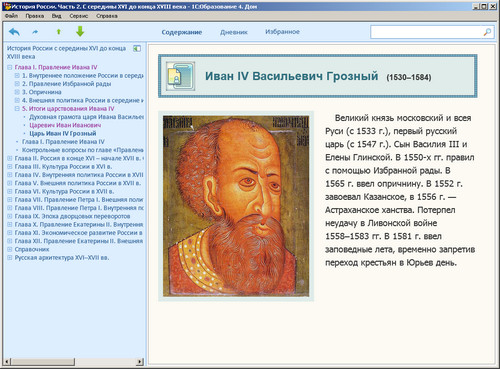Expand 3. Опричнина section
This screenshot has width=500, height=369.
pyautogui.click(x=17, y=92)
